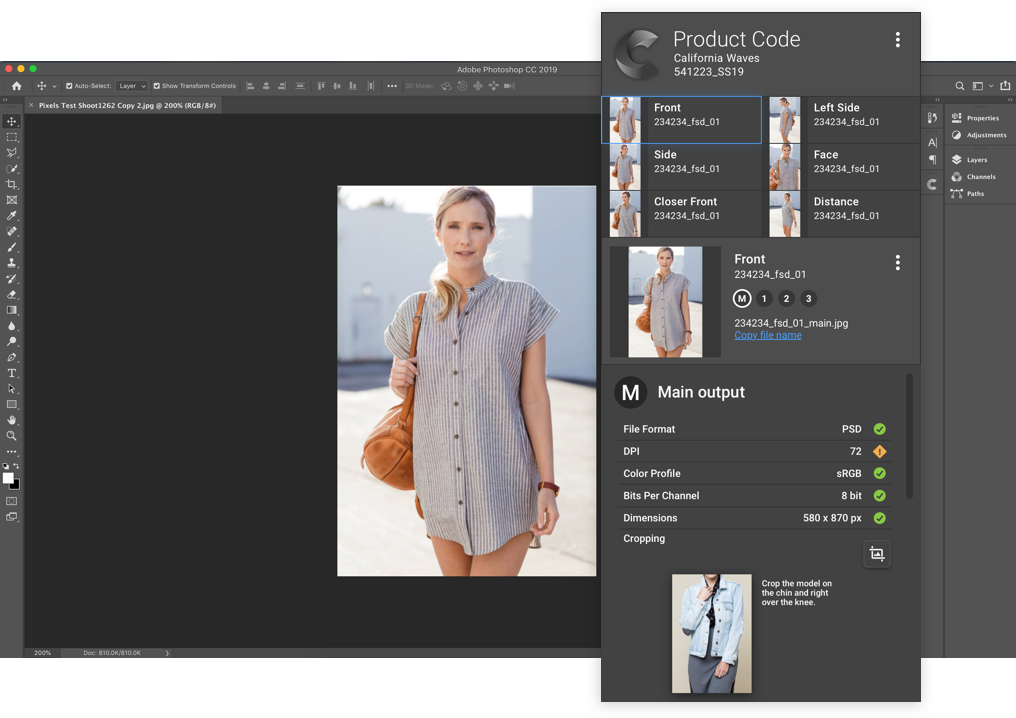The height and width of the screenshot is (718, 1016).
Task: Open the Layers panel tab
Action: (976, 160)
